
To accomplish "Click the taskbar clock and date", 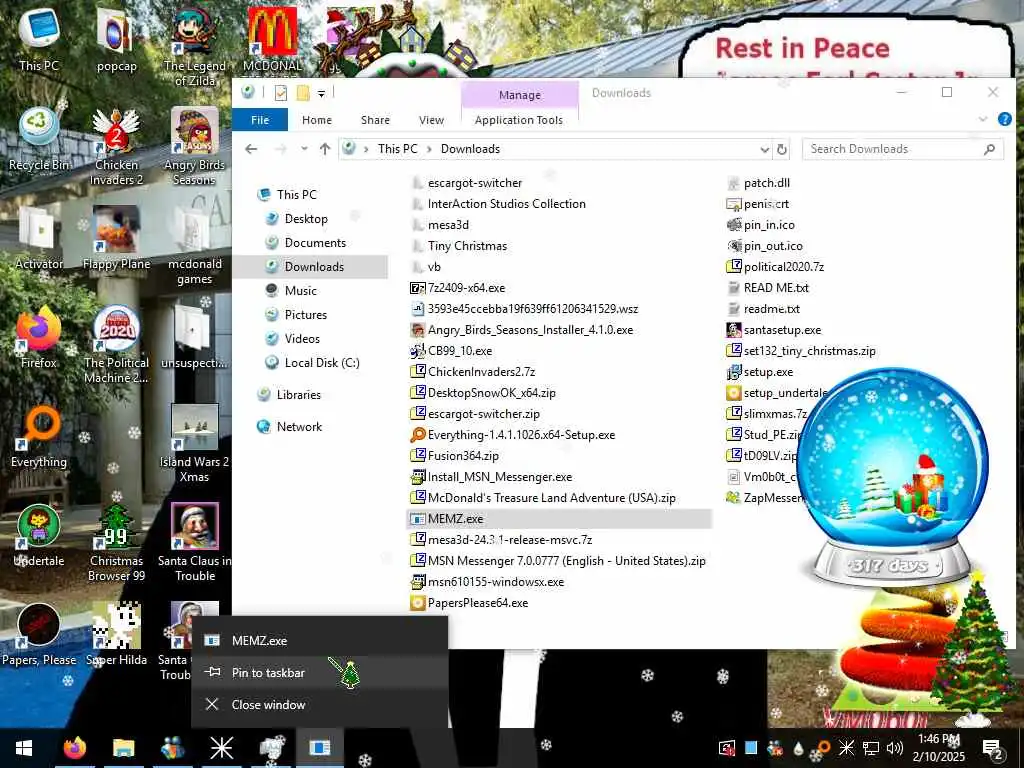I will [x=938, y=748].
